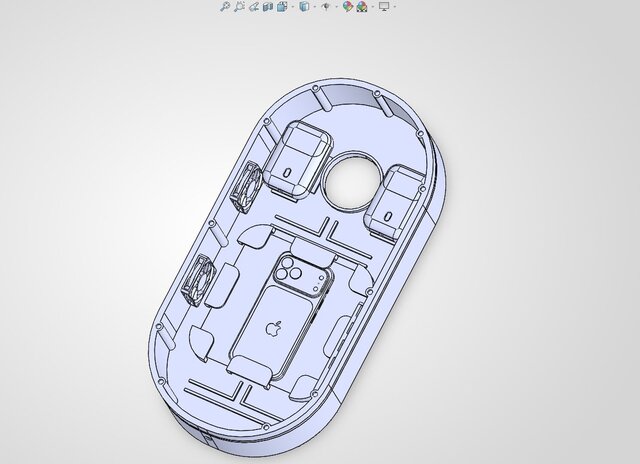640x464 pixels.
Task: Activate the Section View tool
Action: (268, 7)
